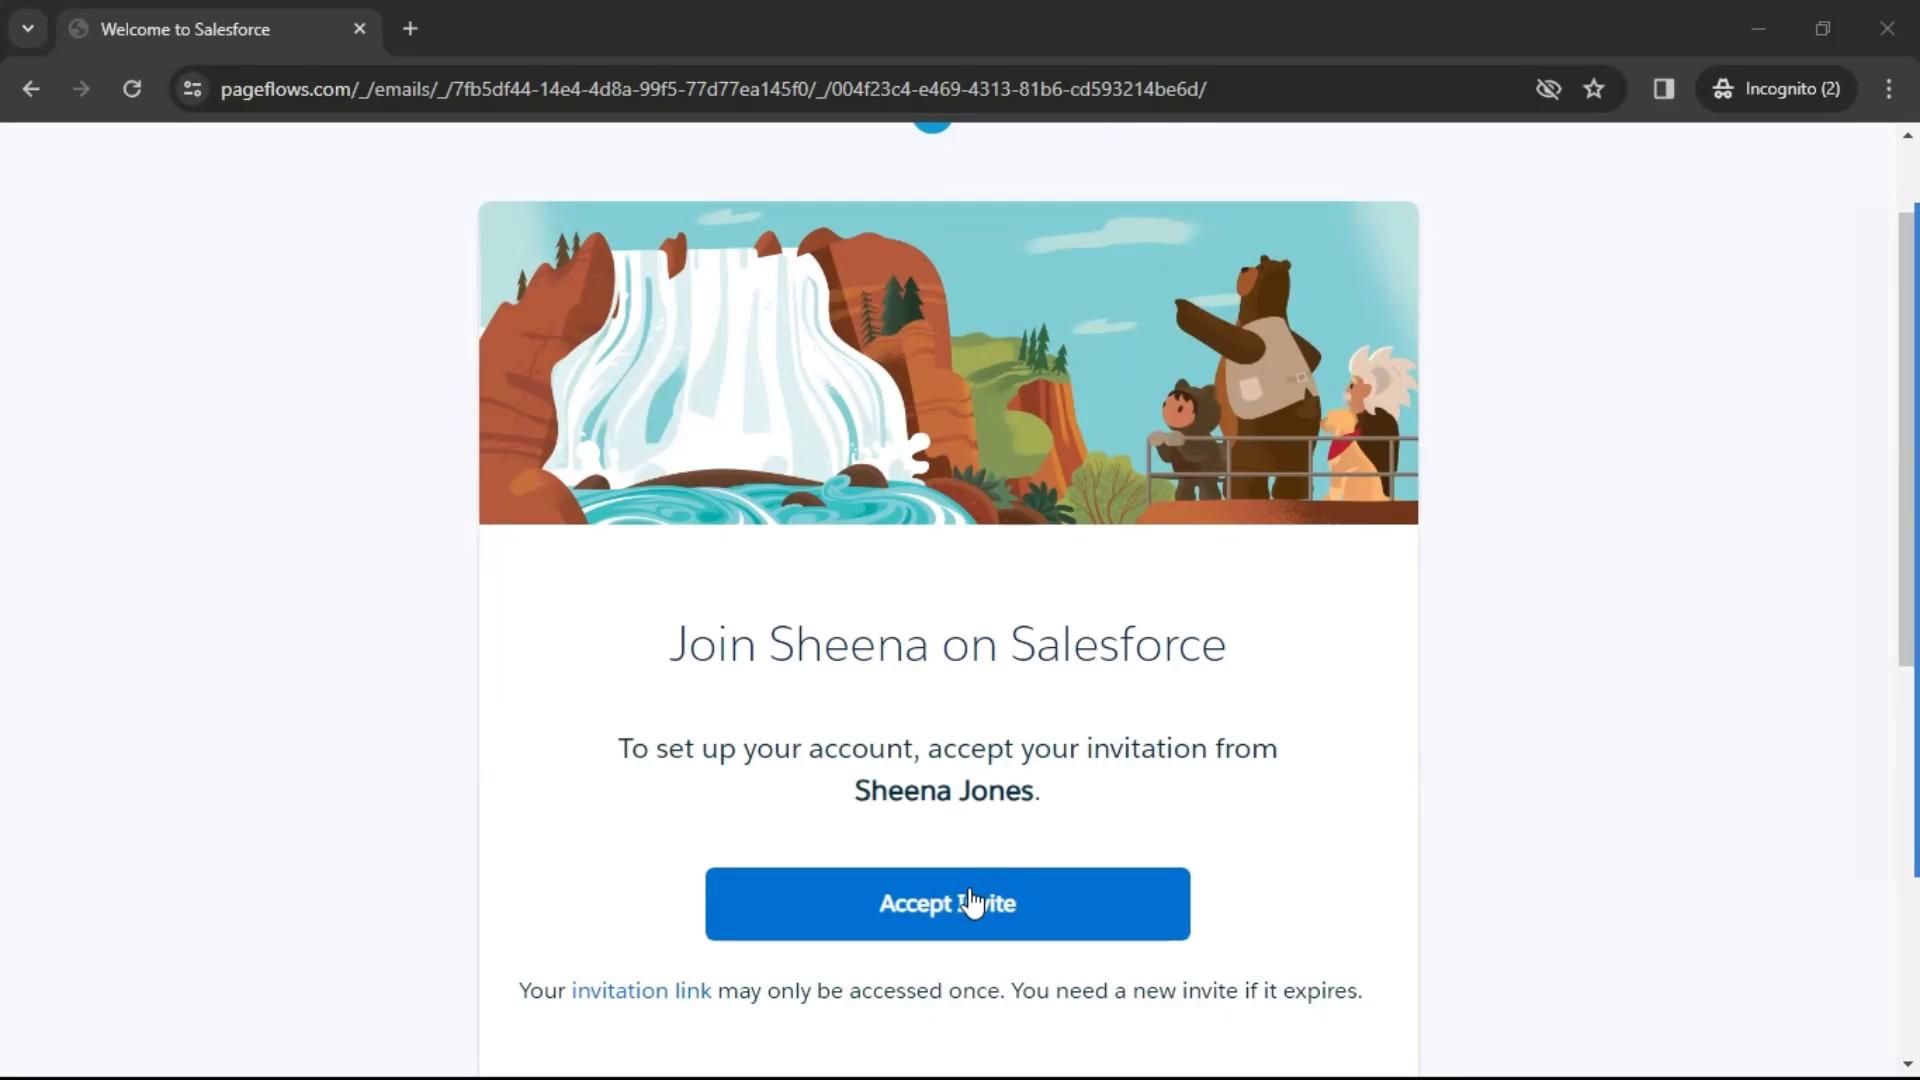
Task: Open the Incognito (2) profile indicator
Action: pyautogui.click(x=1778, y=89)
